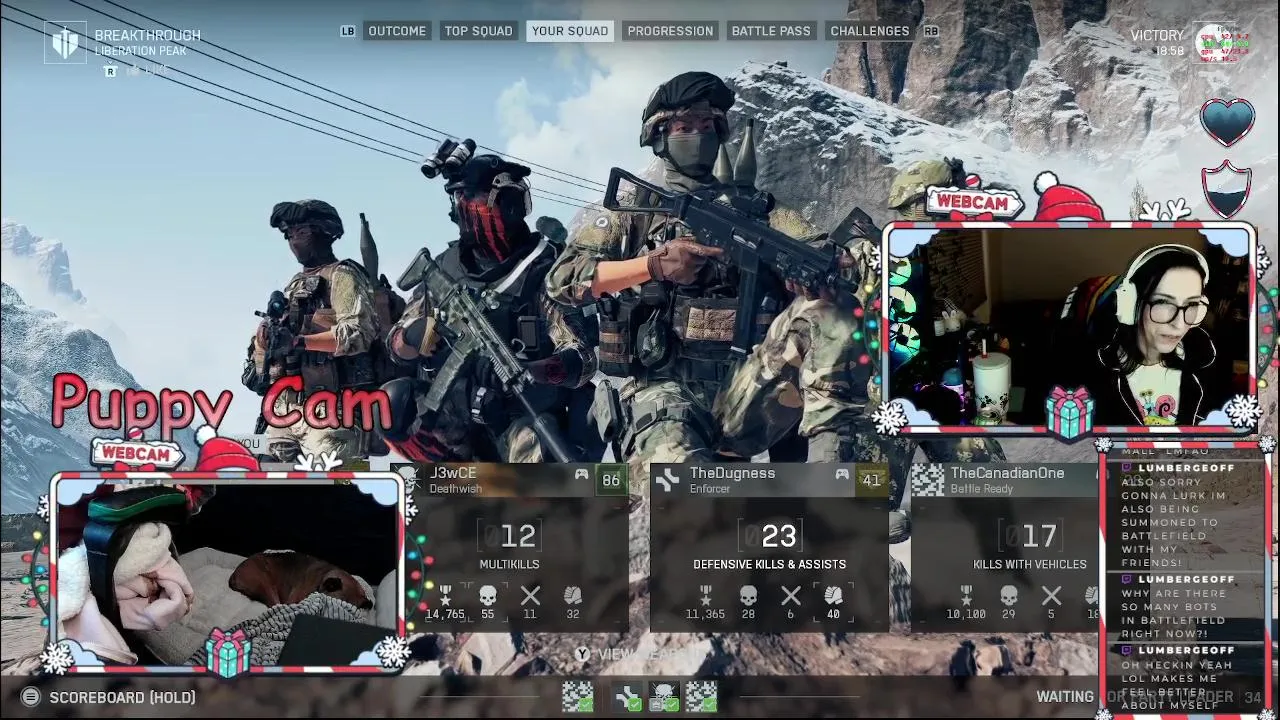Click J3wCE's Deathwish title

tap(456, 489)
